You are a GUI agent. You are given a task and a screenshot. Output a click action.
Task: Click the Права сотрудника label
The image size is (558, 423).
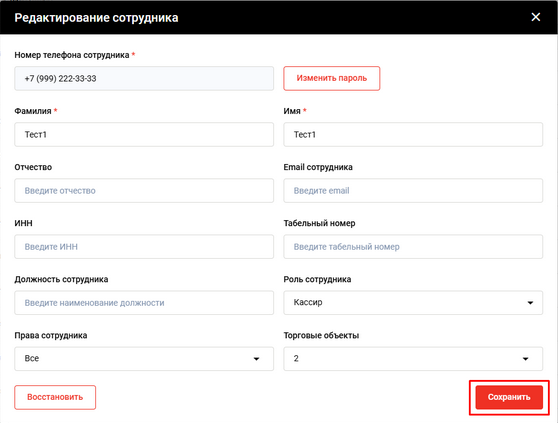(x=51, y=335)
